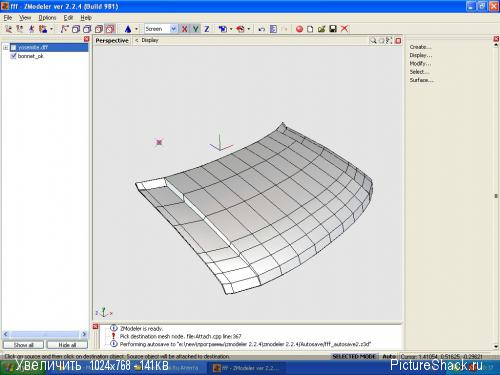Toggle SELECTED MODE in the status bar
This screenshot has width=500, height=375.
click(x=354, y=356)
